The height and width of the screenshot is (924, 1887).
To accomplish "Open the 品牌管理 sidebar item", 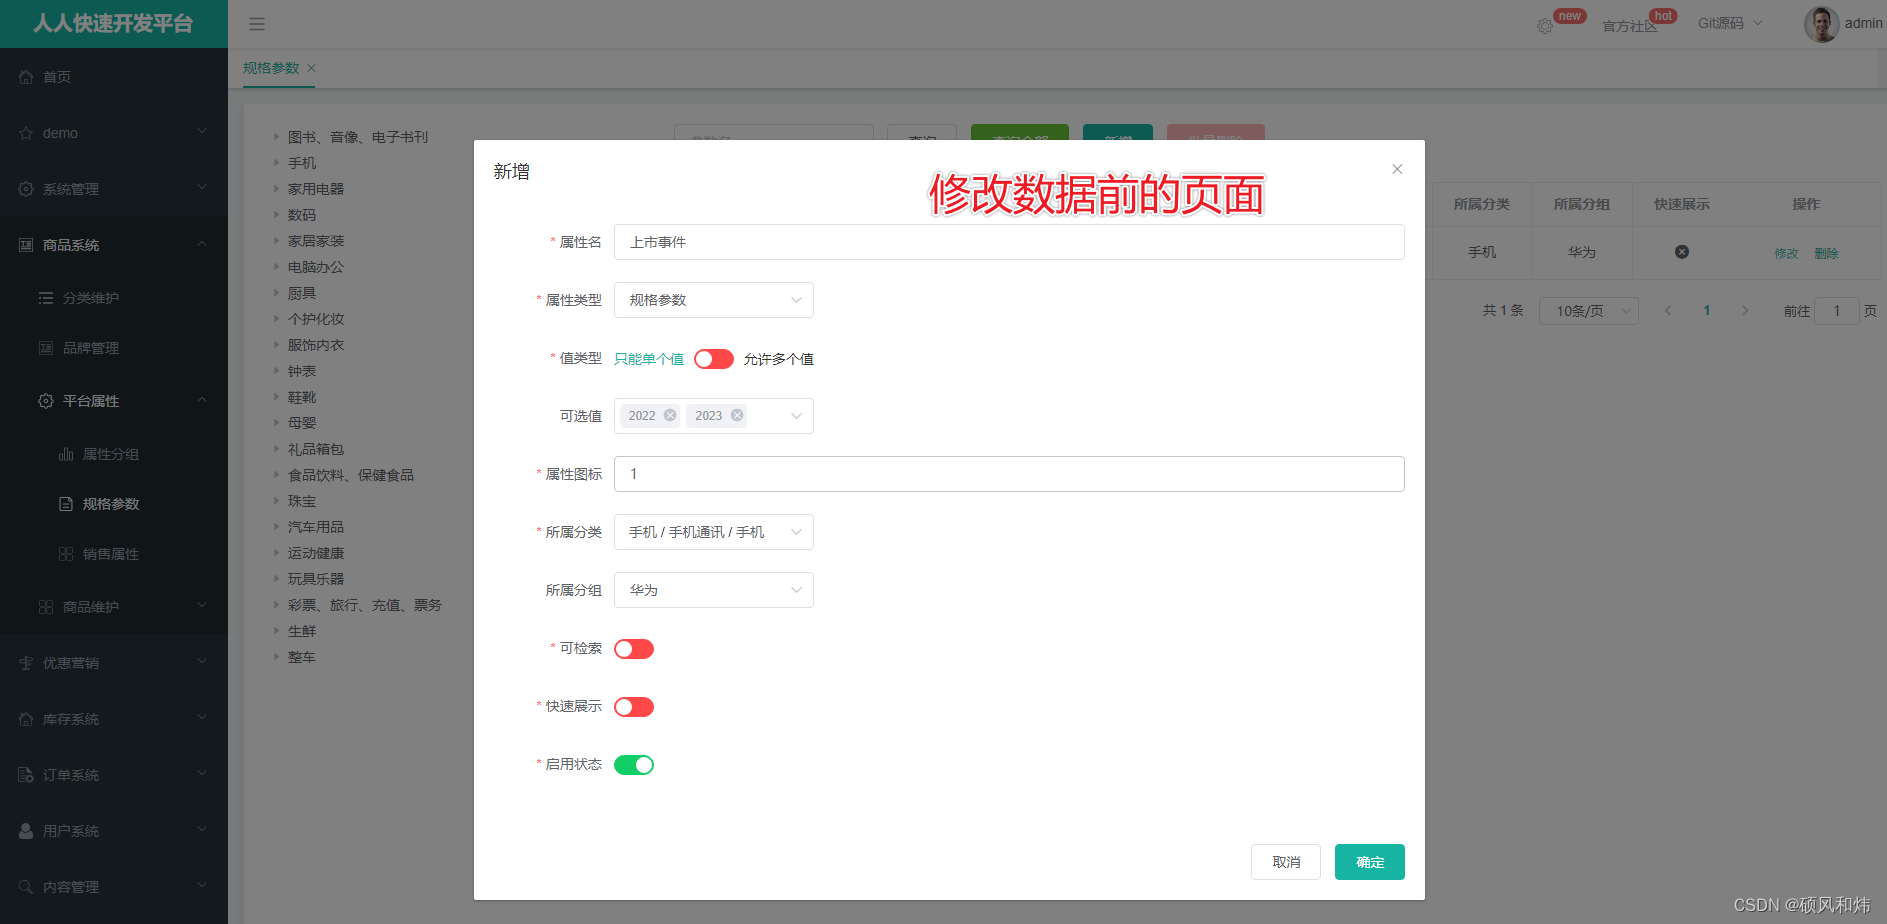I will (114, 348).
